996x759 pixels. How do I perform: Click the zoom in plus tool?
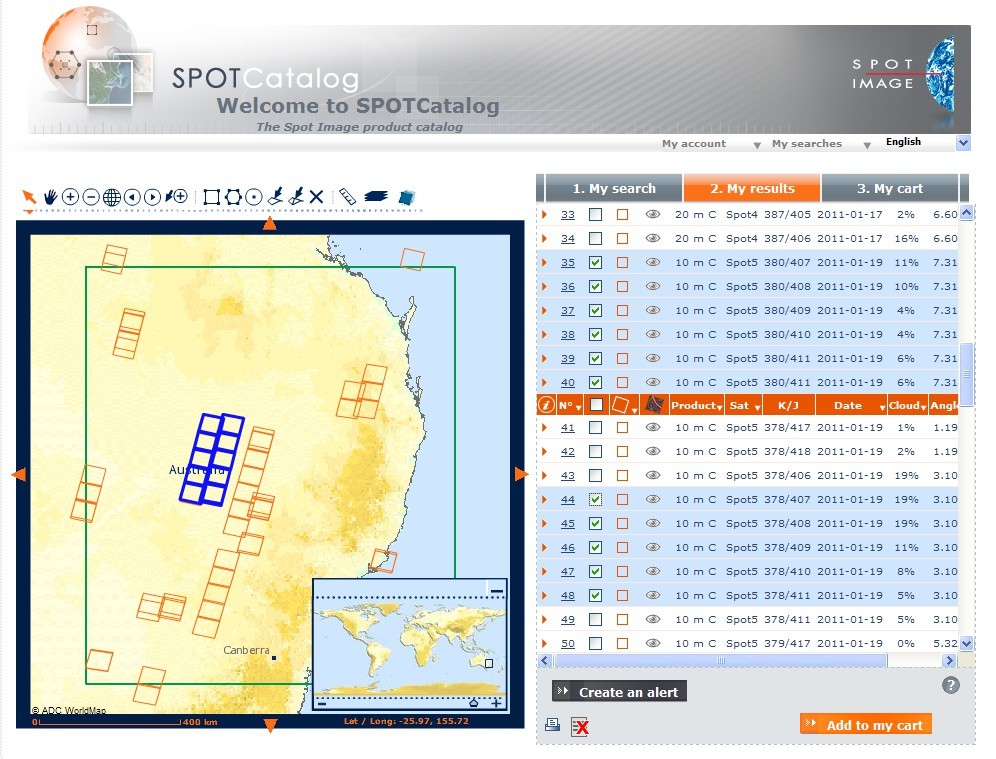pos(70,197)
